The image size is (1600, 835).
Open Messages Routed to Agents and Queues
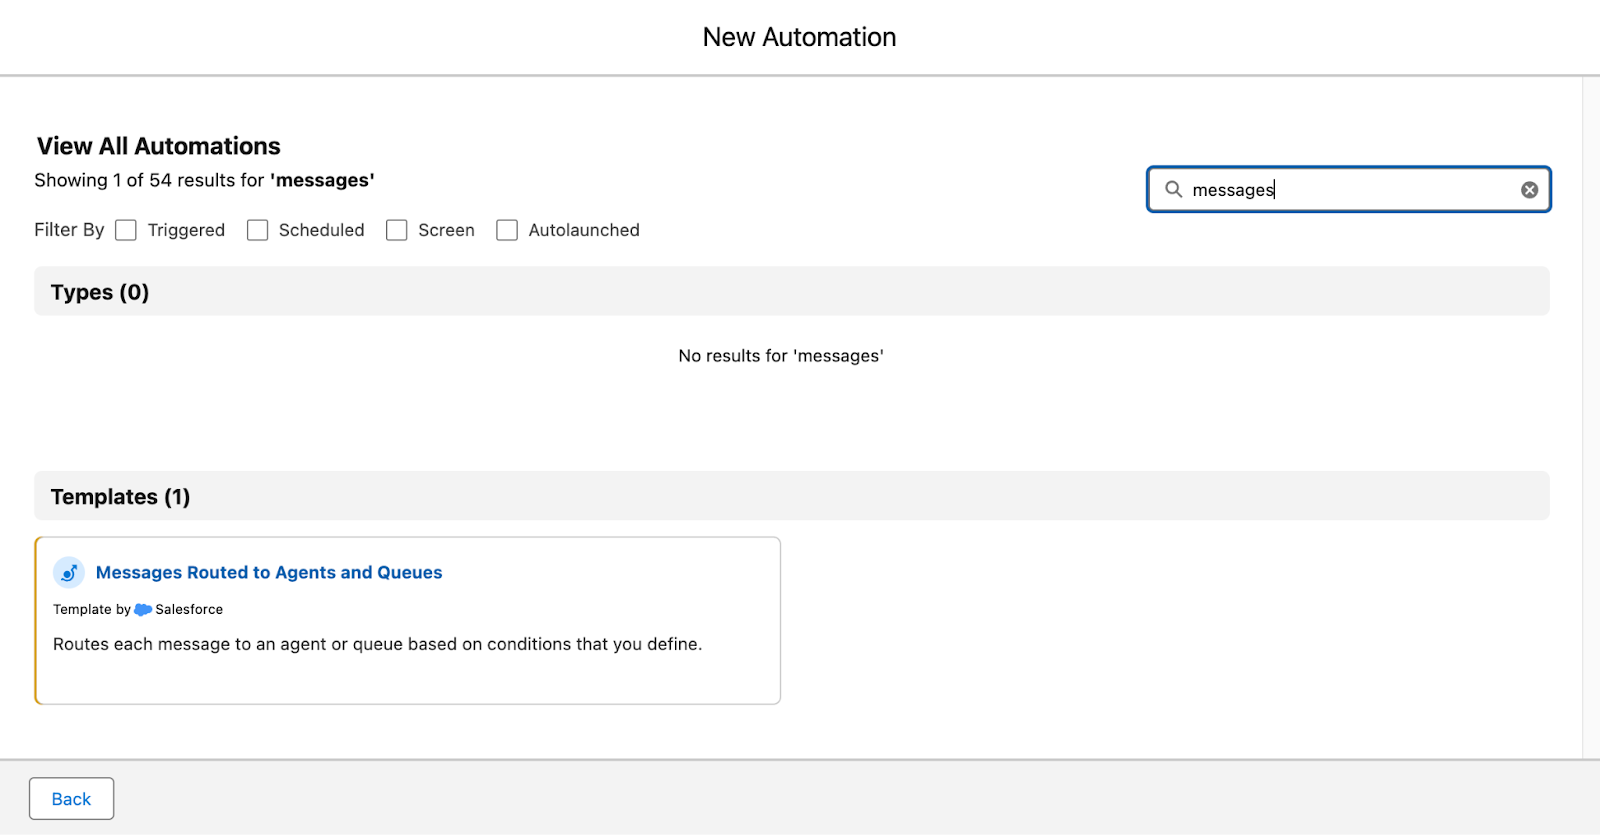tap(269, 573)
